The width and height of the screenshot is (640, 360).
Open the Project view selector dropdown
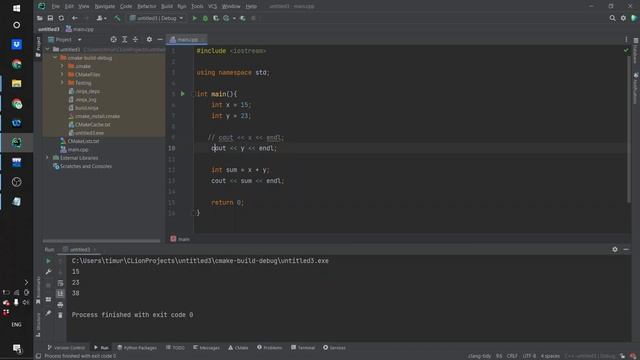[64, 40]
